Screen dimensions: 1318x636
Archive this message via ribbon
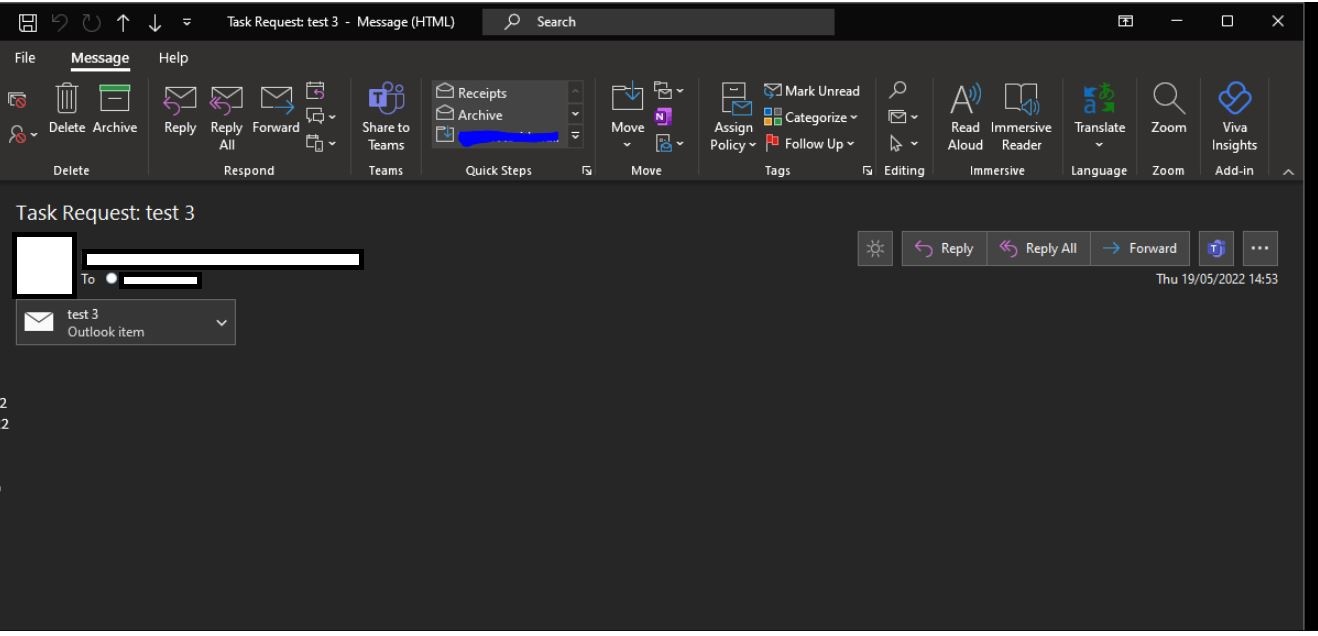115,109
